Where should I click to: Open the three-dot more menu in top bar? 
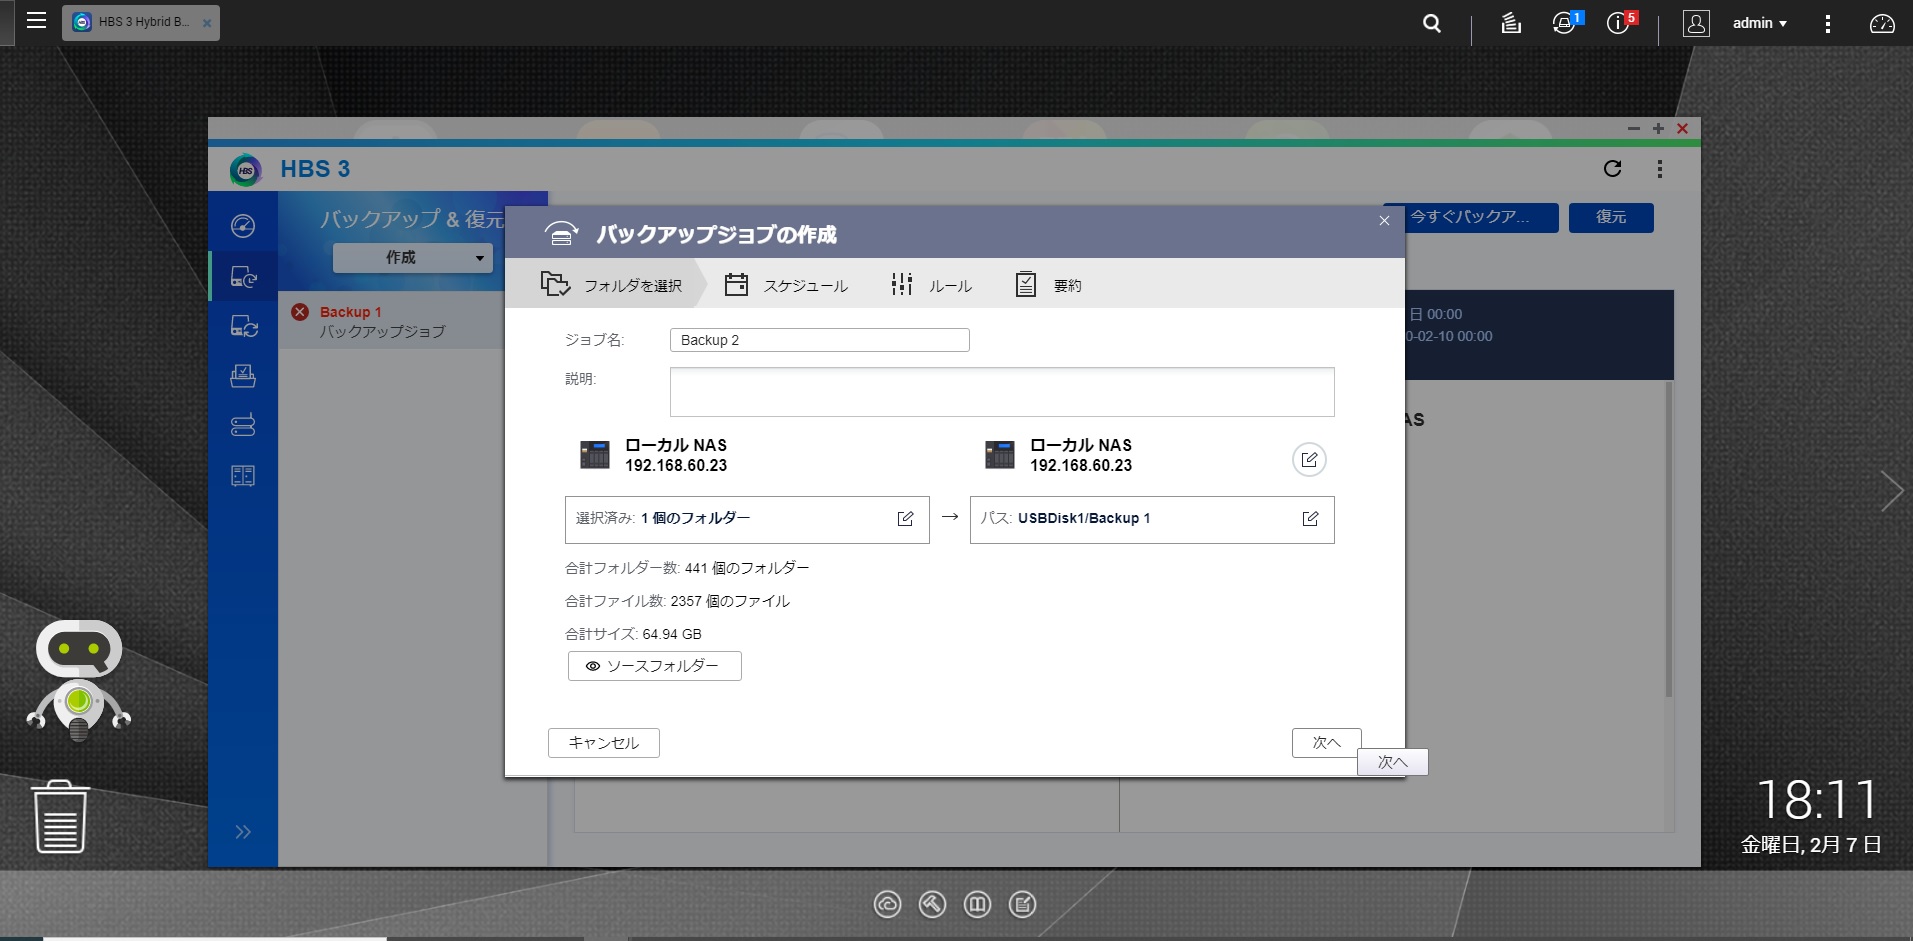point(1827,23)
